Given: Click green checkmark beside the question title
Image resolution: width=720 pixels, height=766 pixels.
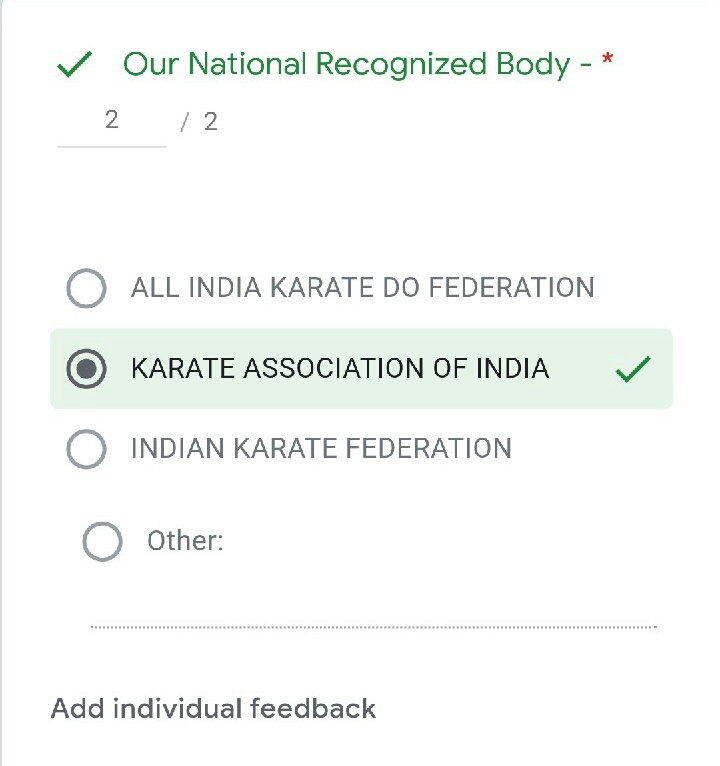Looking at the screenshot, I should point(76,66).
